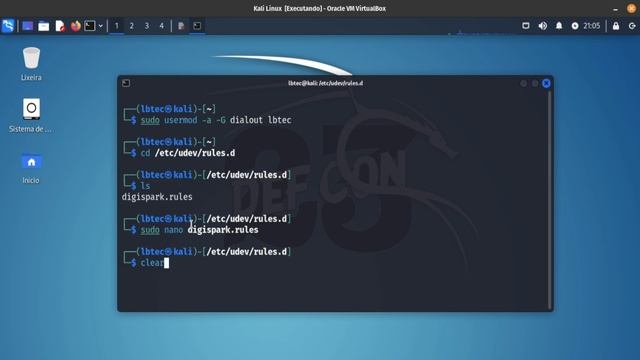Viewport: 640px width, 360px height.
Task: Click the 'digispark.rules' ls output text
Action: (x=157, y=197)
